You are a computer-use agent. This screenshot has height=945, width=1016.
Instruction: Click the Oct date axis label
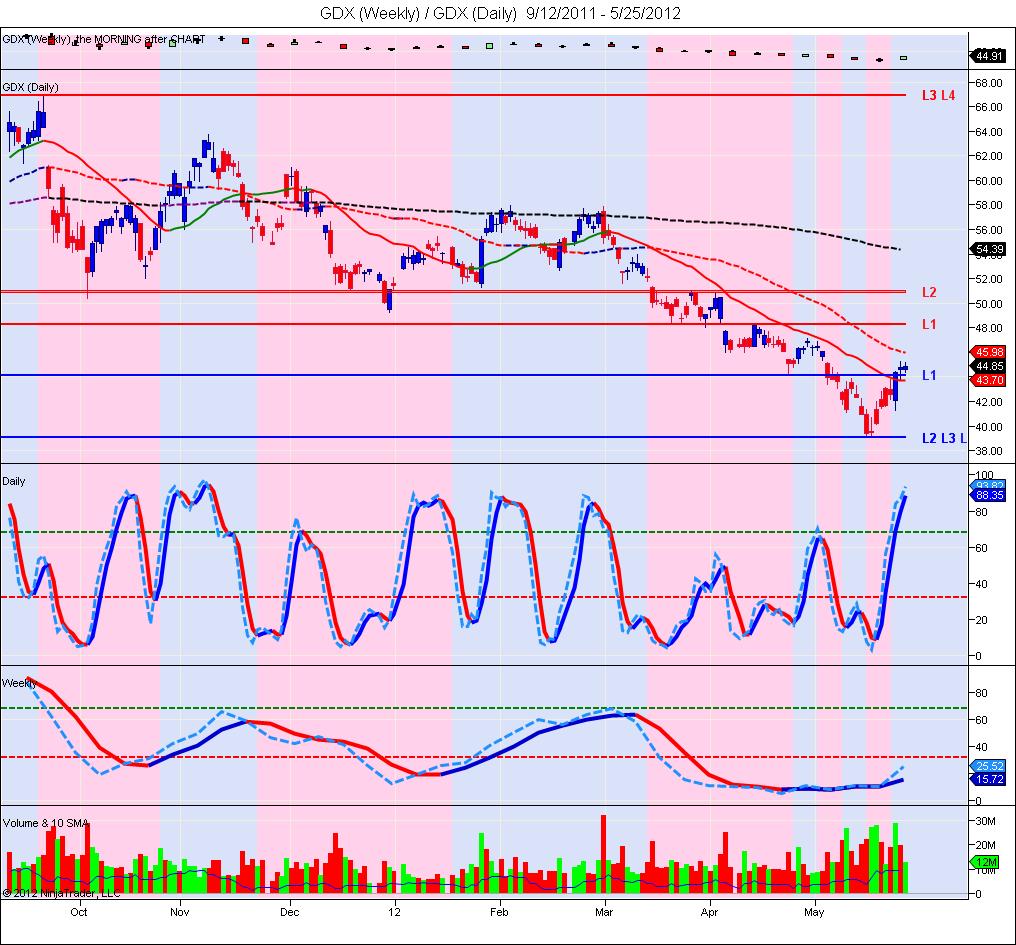79,913
